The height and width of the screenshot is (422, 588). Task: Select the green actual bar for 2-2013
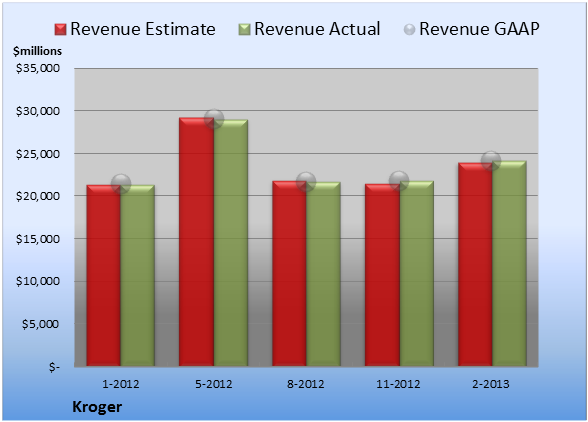coord(509,264)
